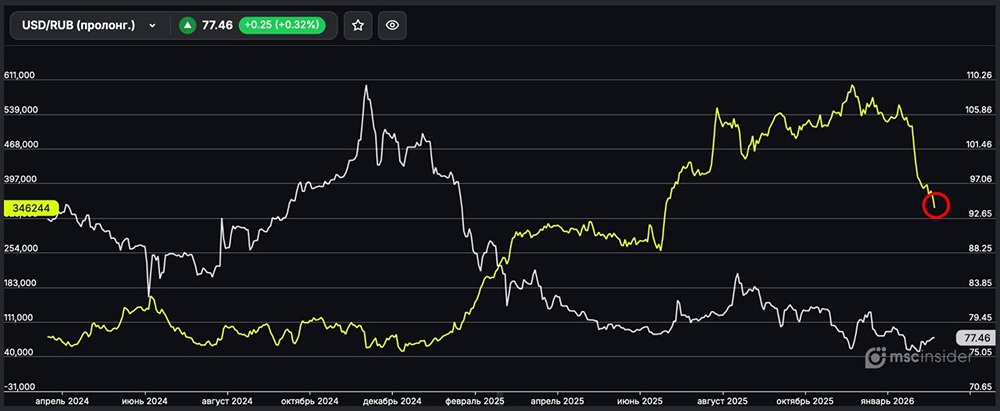This screenshot has width=1000, height=411.
Task: Click the 70.65 right axis label
Action: point(979,387)
